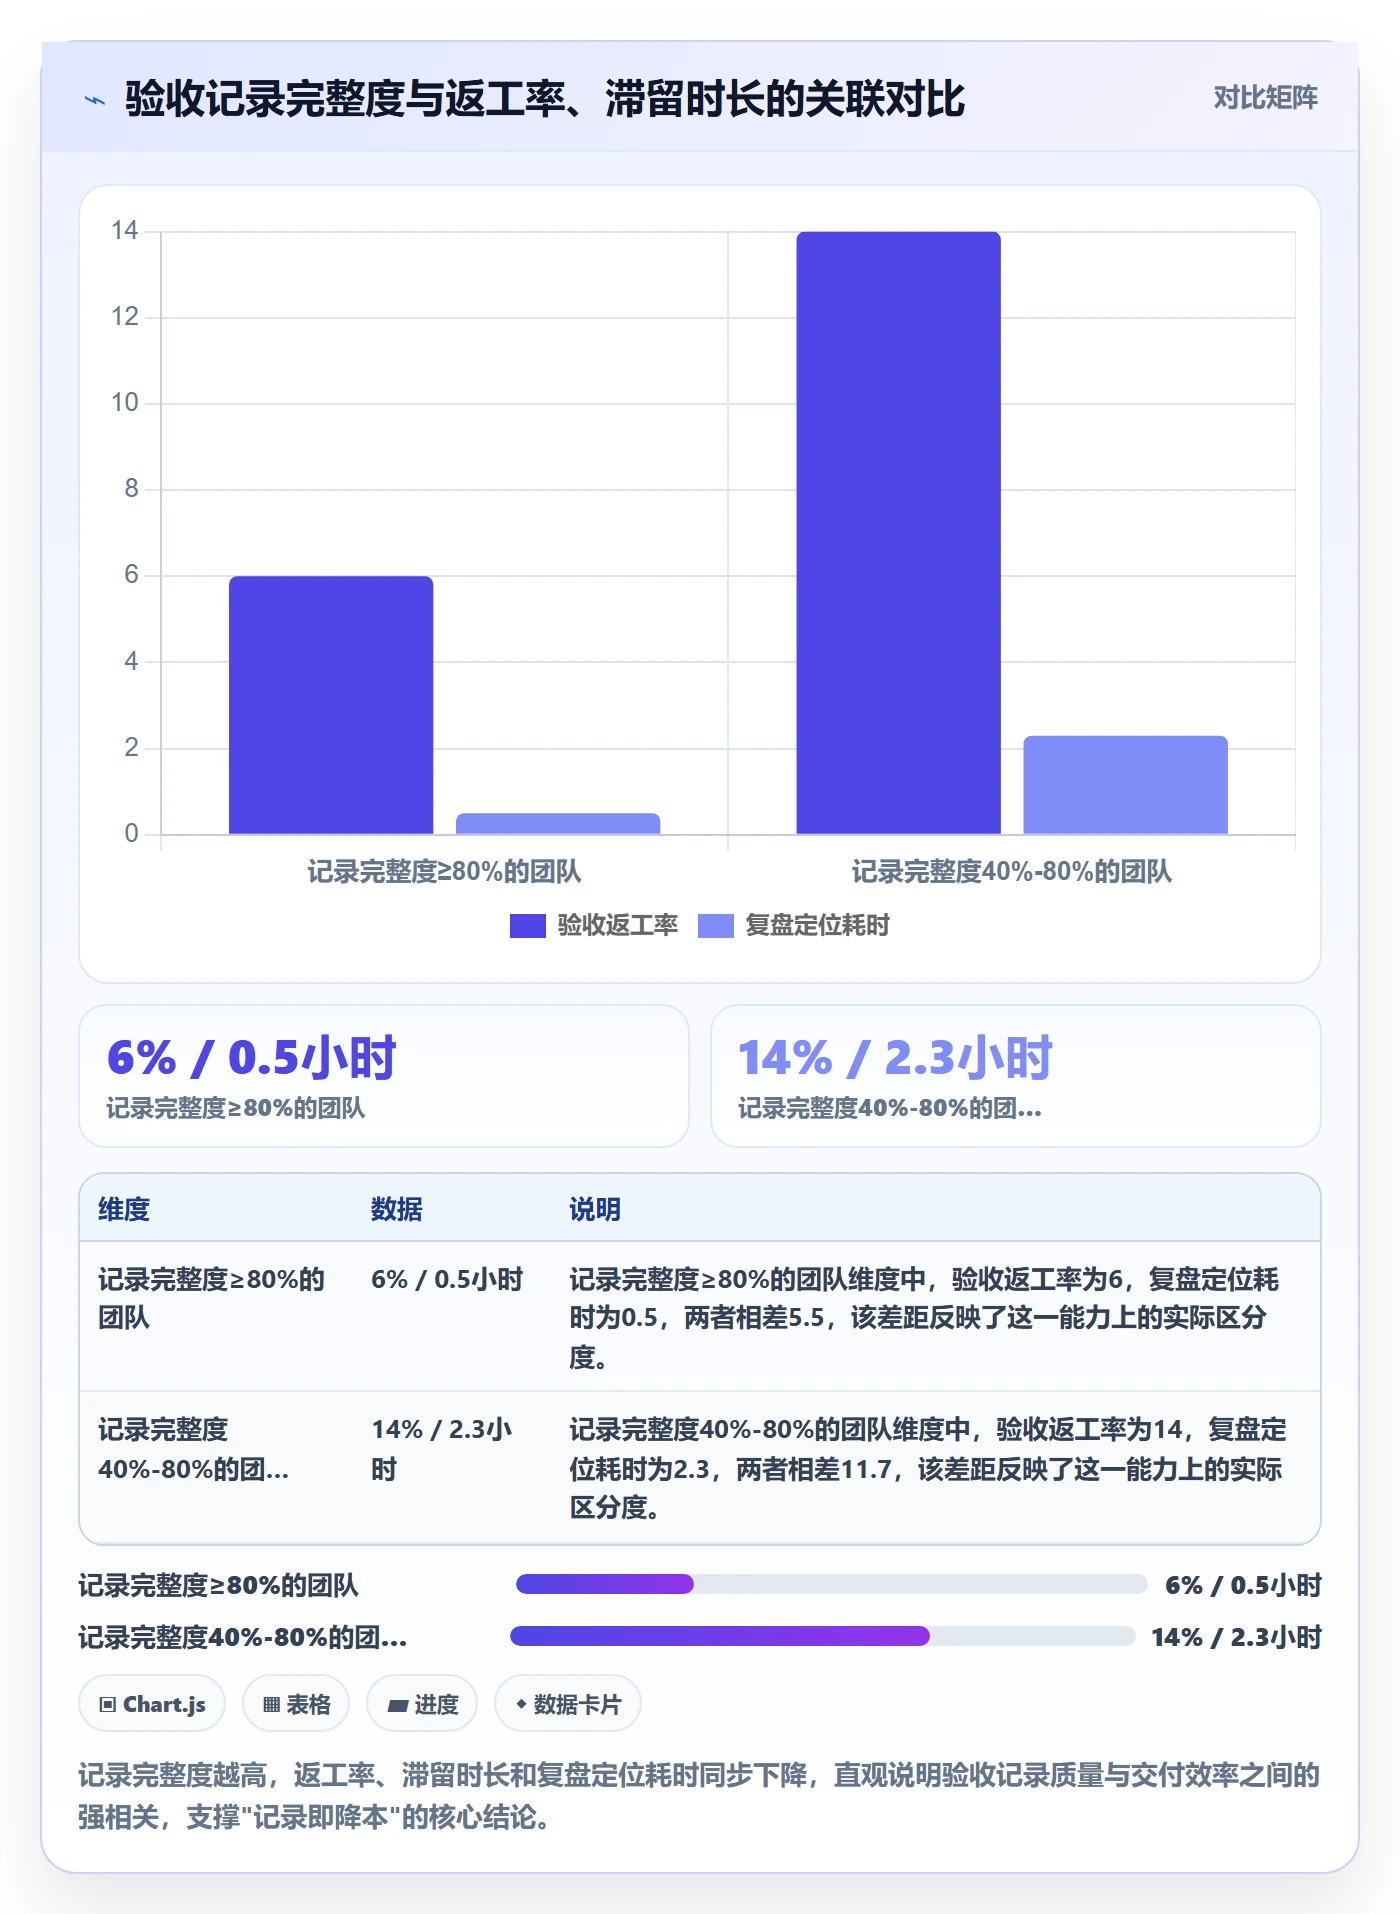Click the y-axis tick value 0
The width and height of the screenshot is (1400, 1914).
click(131, 833)
